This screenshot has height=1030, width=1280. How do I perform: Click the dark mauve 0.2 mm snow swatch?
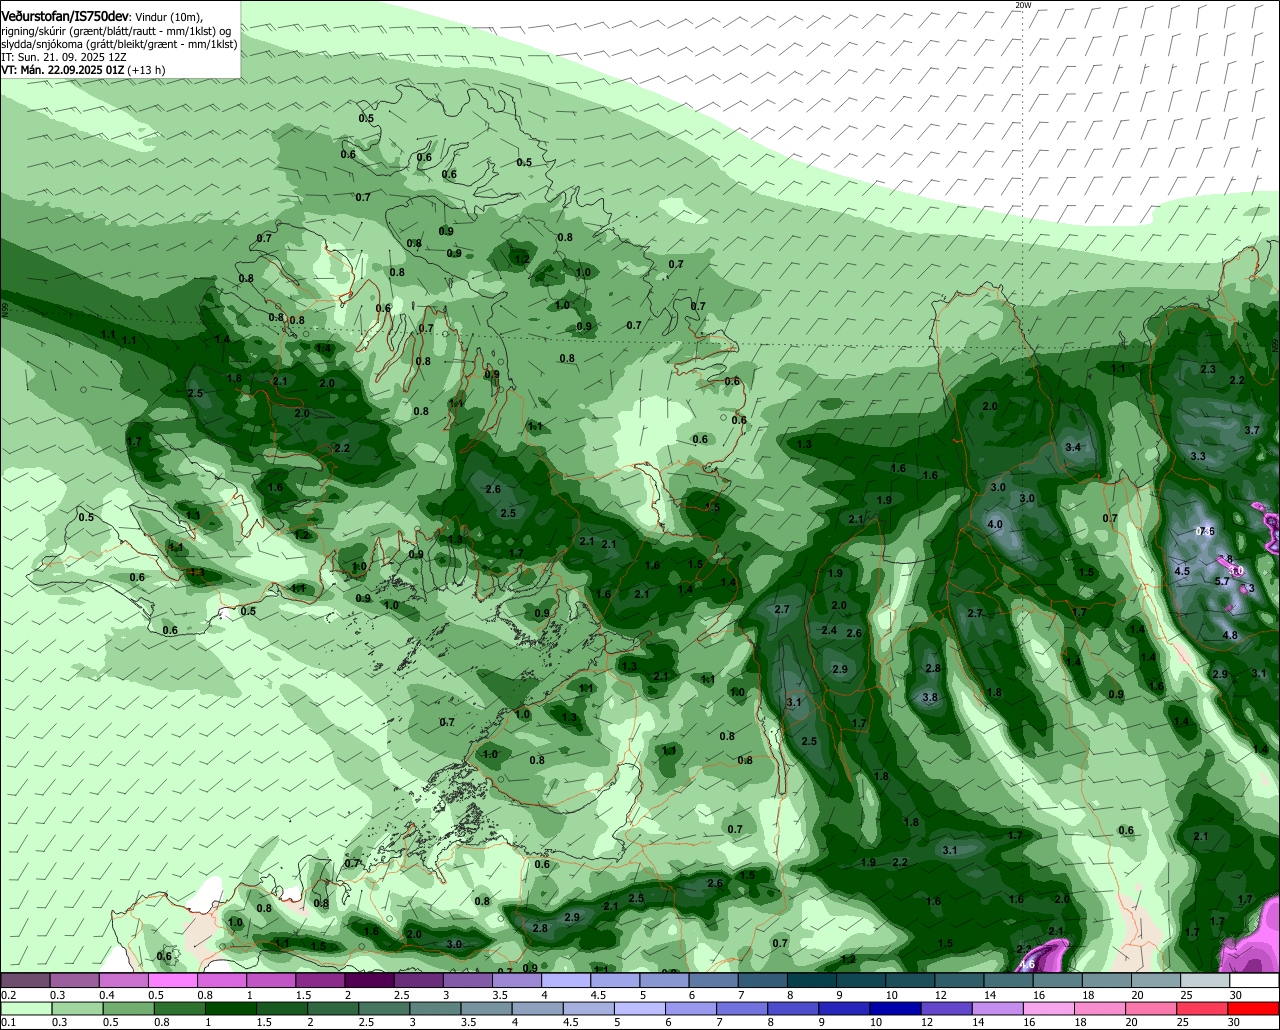click(25, 980)
